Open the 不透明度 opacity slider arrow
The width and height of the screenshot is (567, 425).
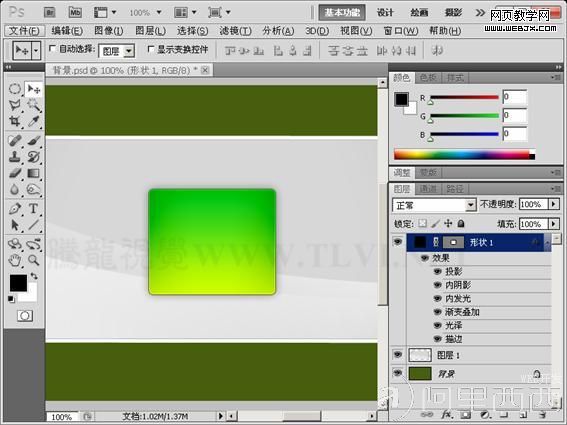coord(554,204)
